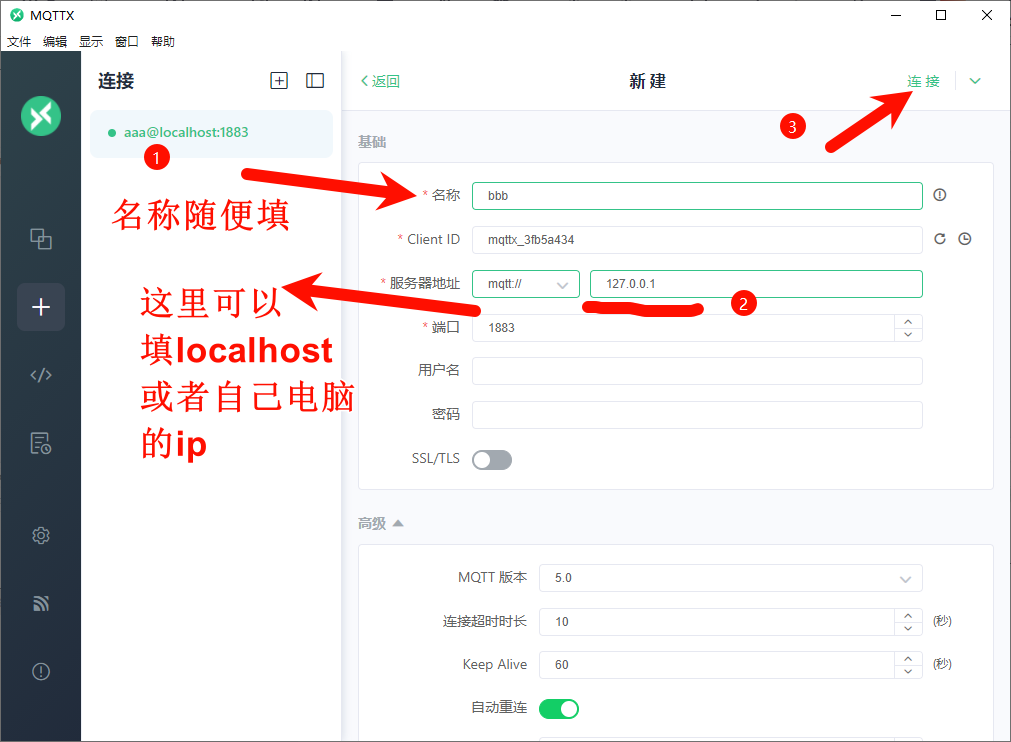
Task: Click the server address field 127.0.0.1
Action: point(756,284)
